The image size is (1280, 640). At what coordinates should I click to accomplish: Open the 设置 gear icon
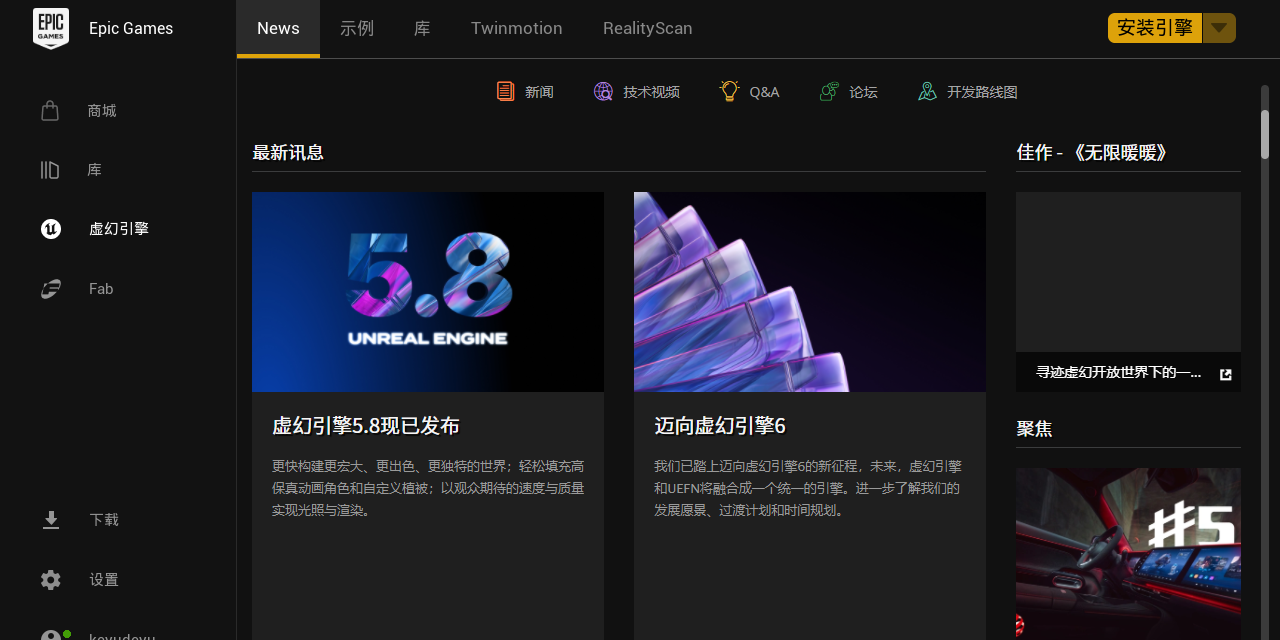click(x=51, y=580)
